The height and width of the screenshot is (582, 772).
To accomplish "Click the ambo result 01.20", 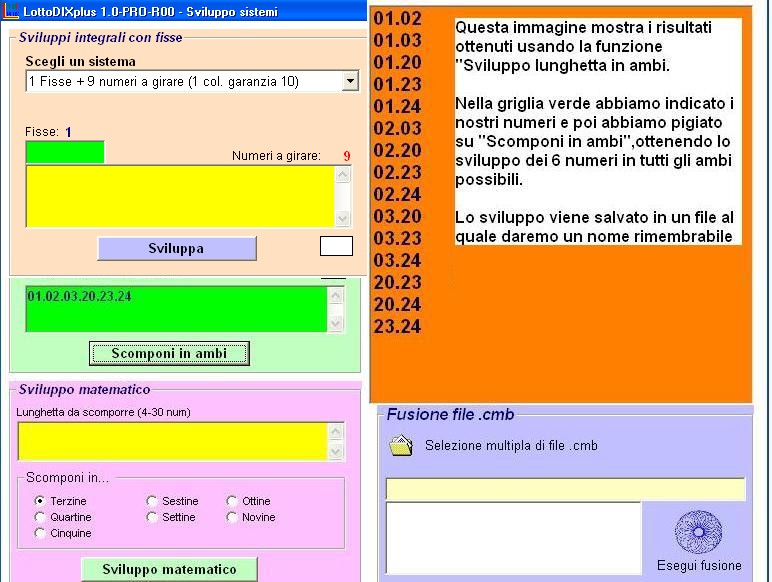I will click(x=397, y=63).
